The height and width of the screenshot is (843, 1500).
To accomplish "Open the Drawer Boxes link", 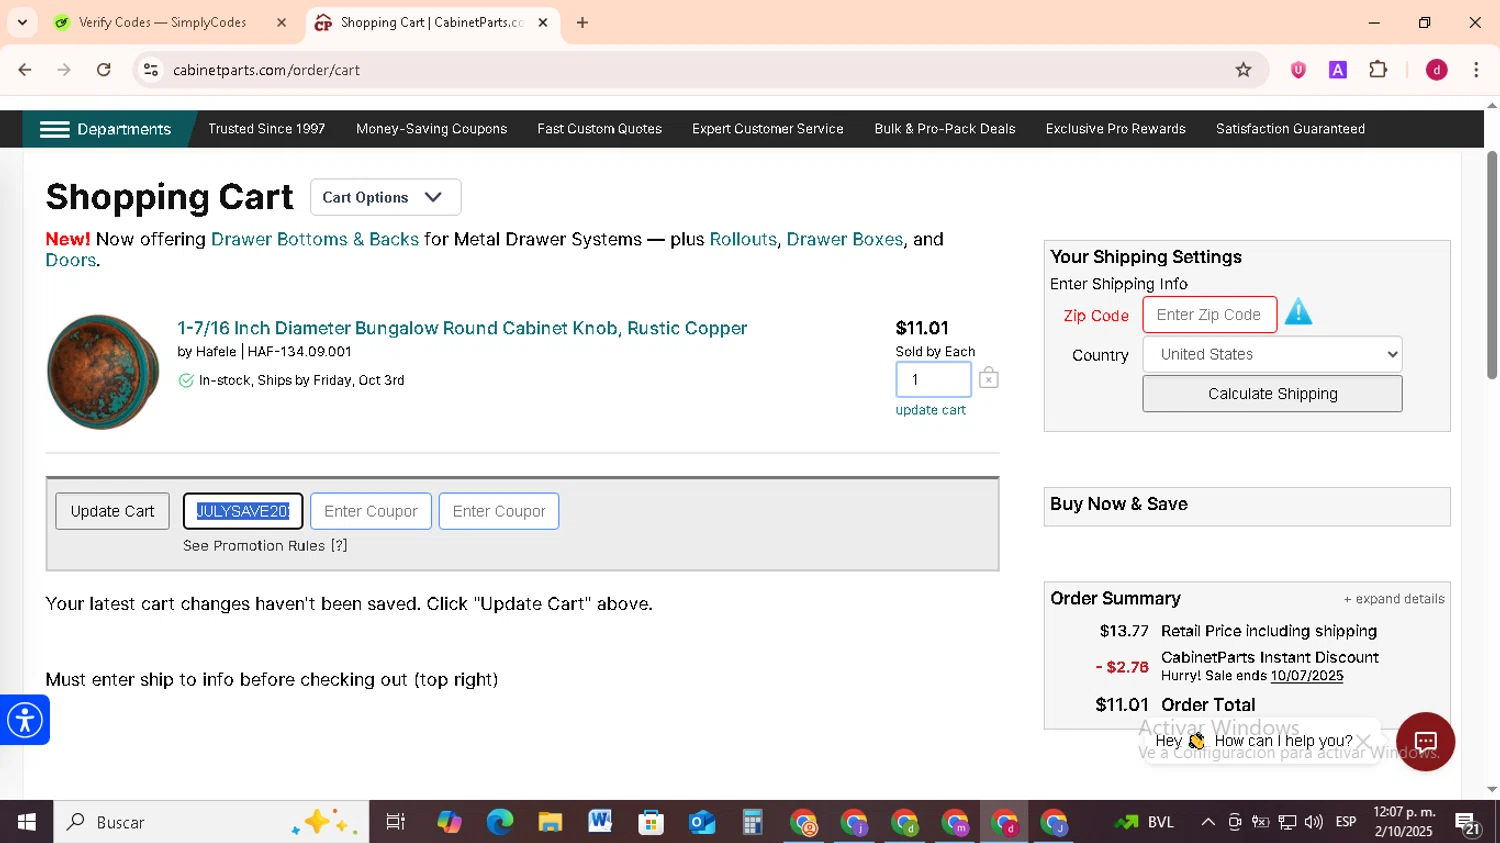I will pos(844,239).
